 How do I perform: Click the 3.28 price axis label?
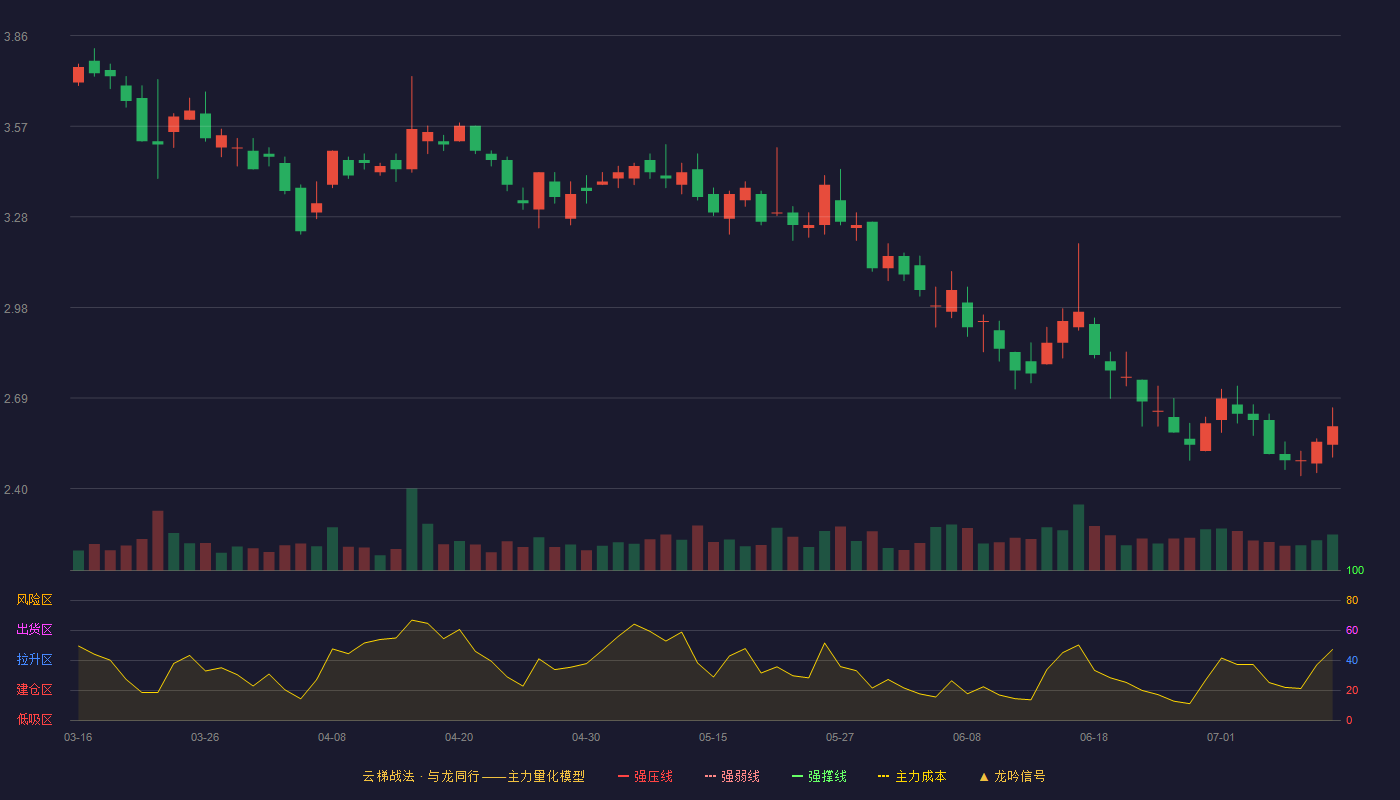coord(16,218)
